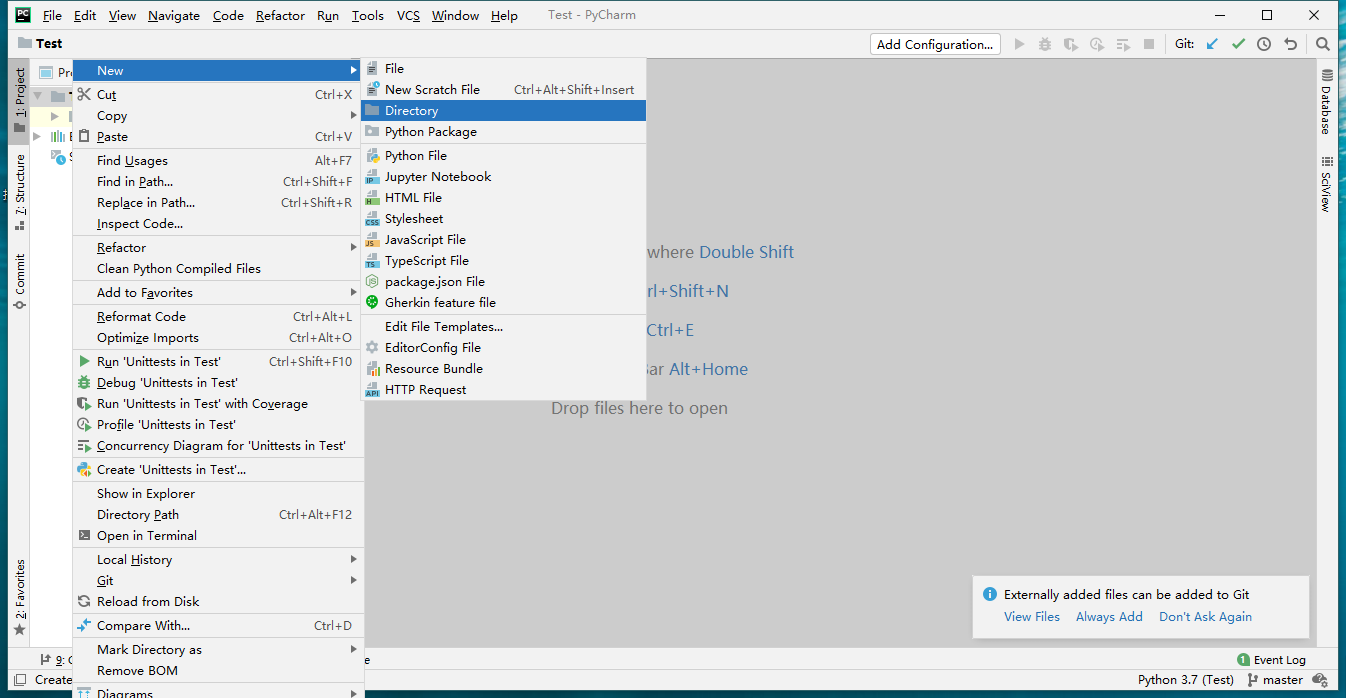Choose Show in Explorer
The width and height of the screenshot is (1346, 698).
(x=218, y=494)
